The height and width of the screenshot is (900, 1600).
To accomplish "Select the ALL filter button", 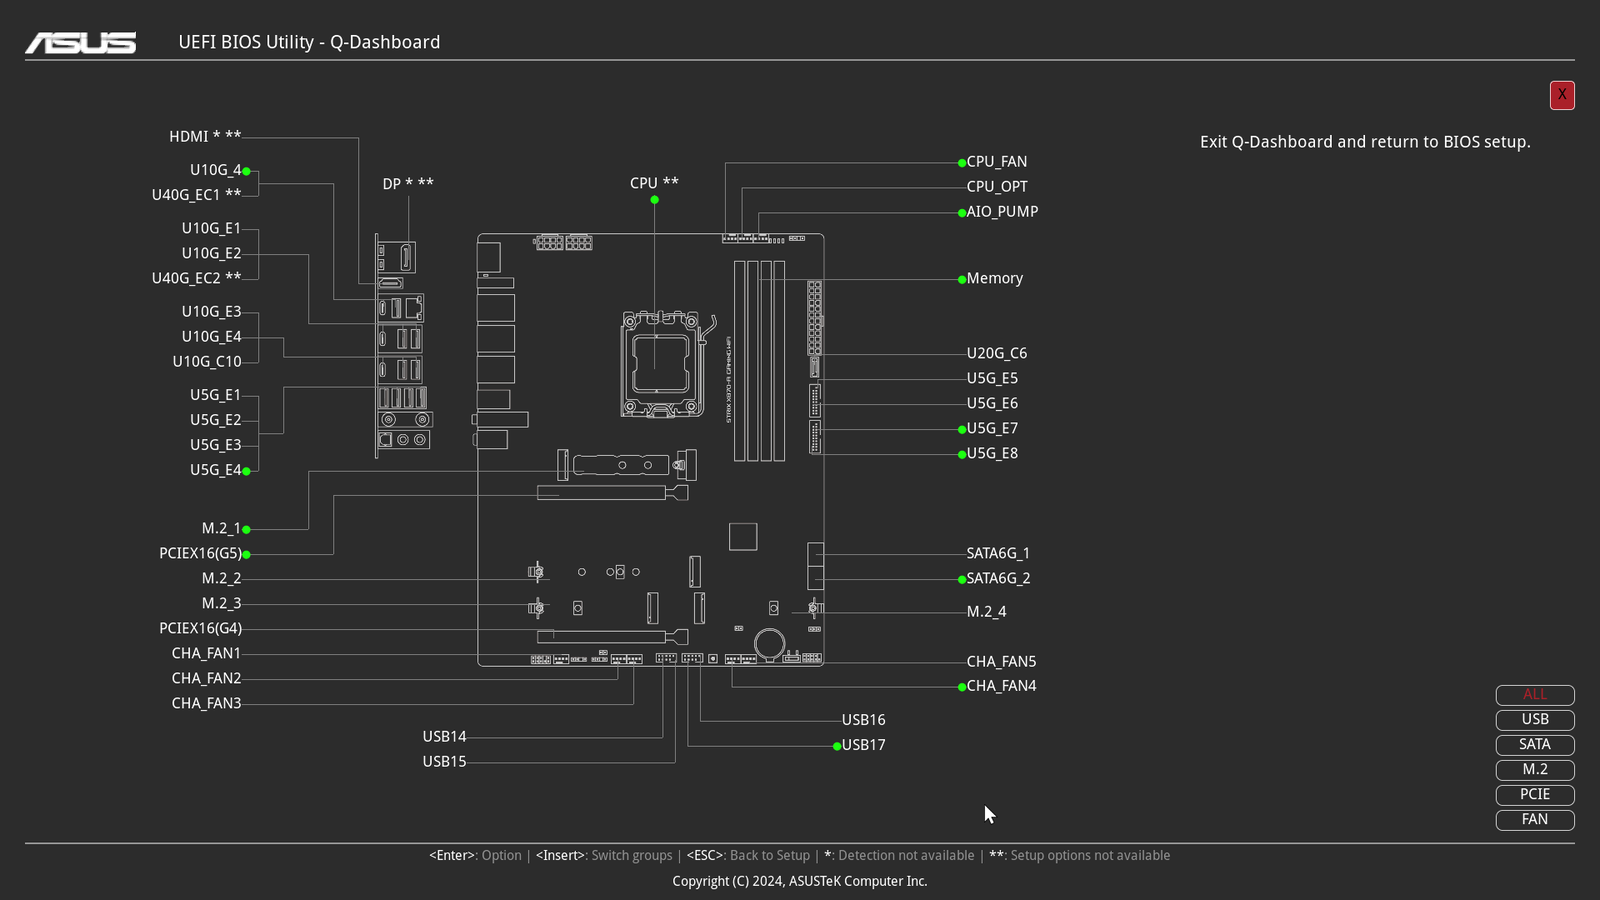I will (x=1535, y=695).
